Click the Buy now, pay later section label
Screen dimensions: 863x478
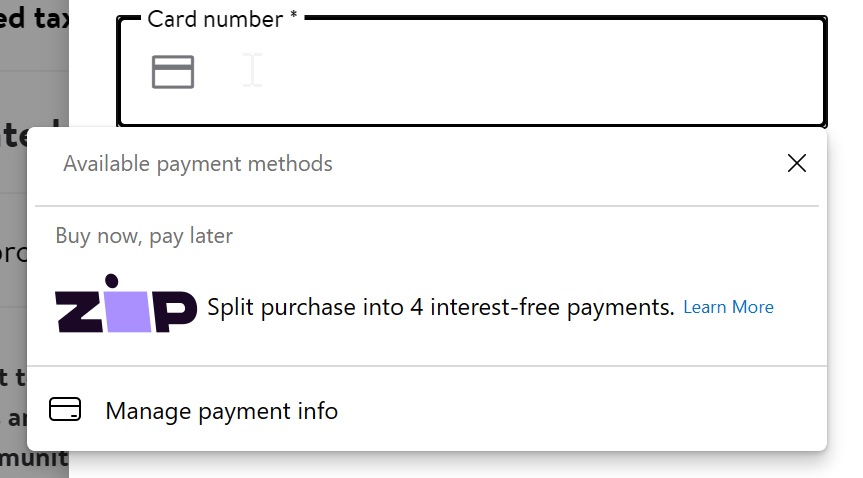(144, 236)
